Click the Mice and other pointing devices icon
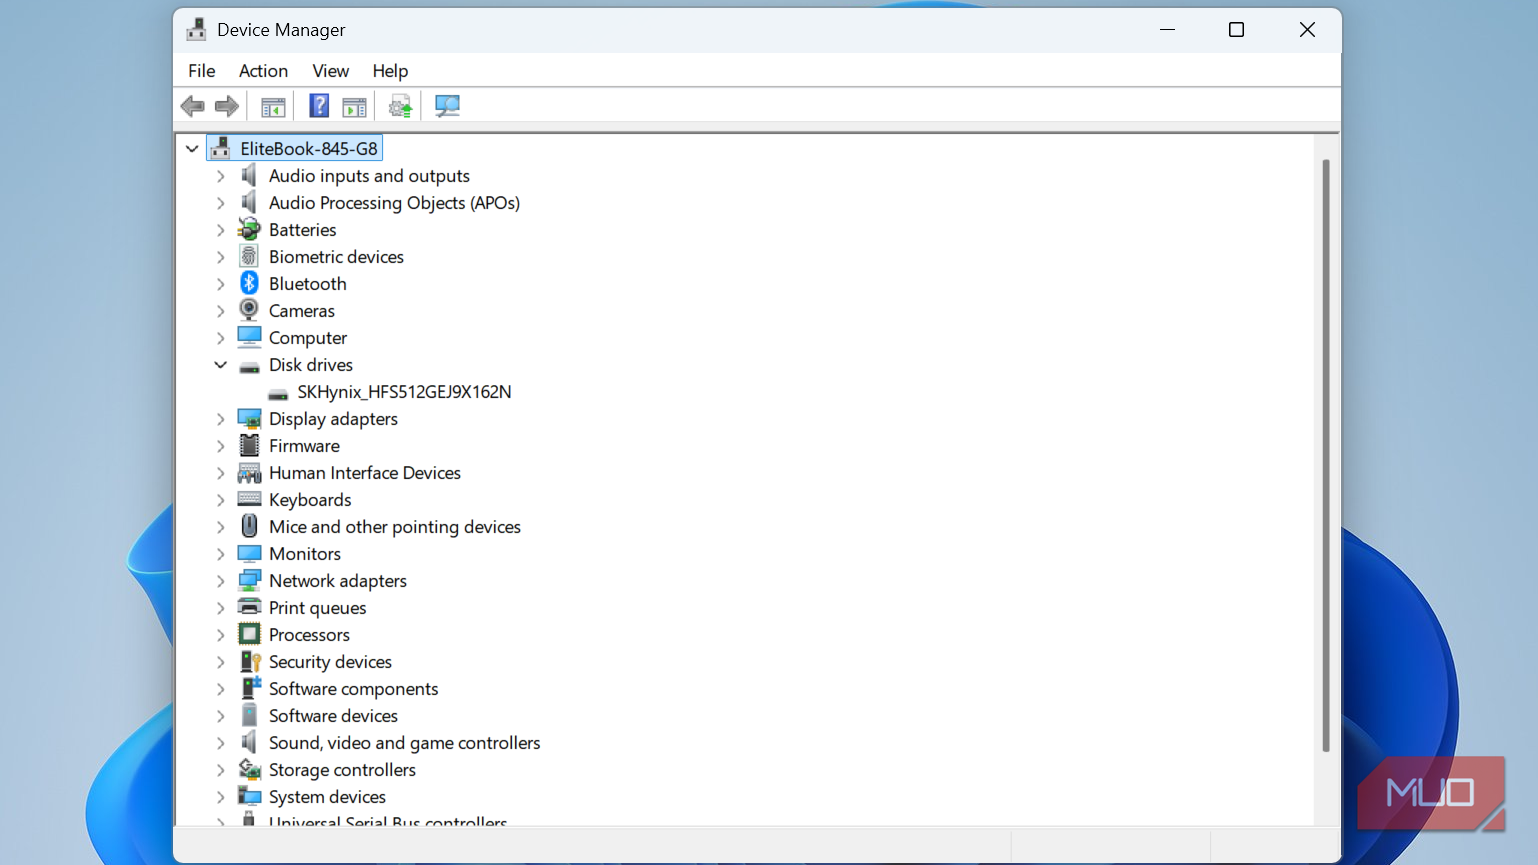This screenshot has width=1538, height=865. [249, 527]
